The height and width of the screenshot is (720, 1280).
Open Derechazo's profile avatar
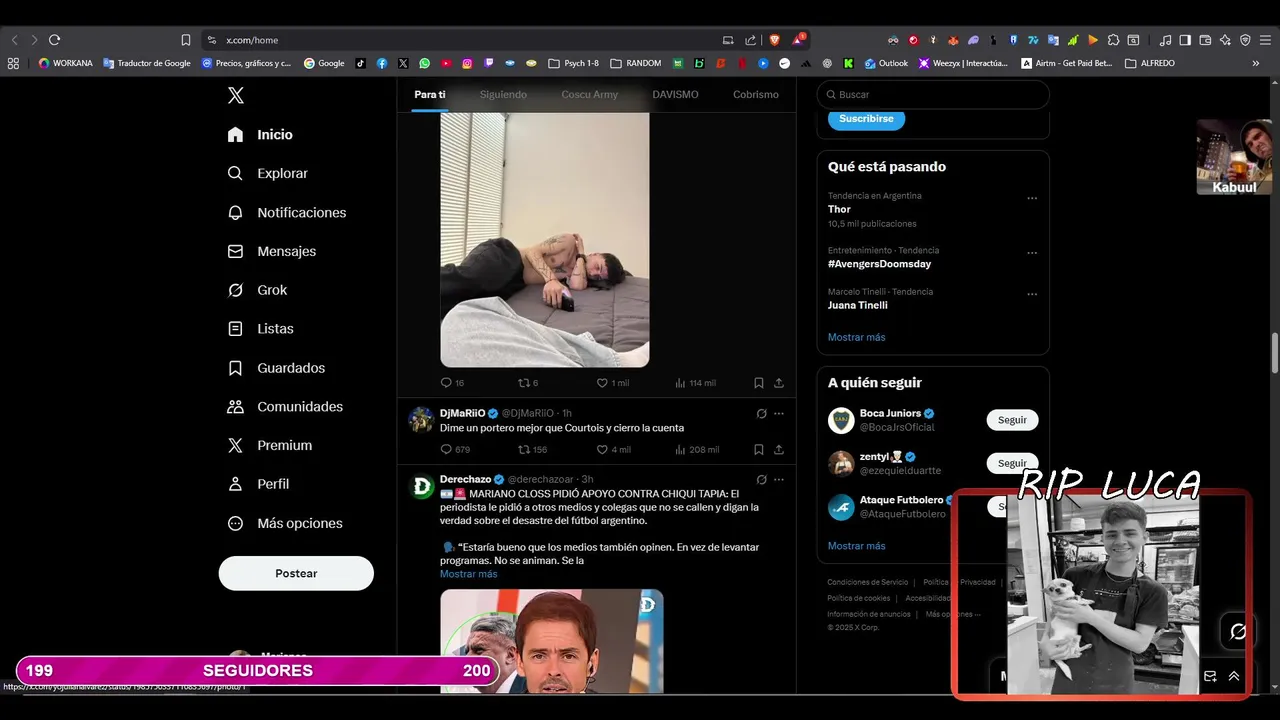point(421,486)
